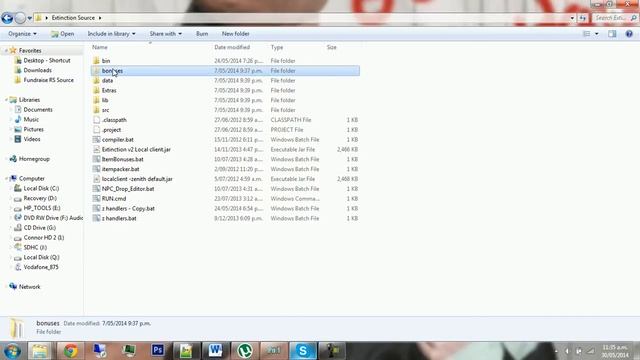Screen dimensions: 640x360
Task: Select the NPC_Drop_Editor.bat file icon
Action: pyautogui.click(x=96, y=189)
